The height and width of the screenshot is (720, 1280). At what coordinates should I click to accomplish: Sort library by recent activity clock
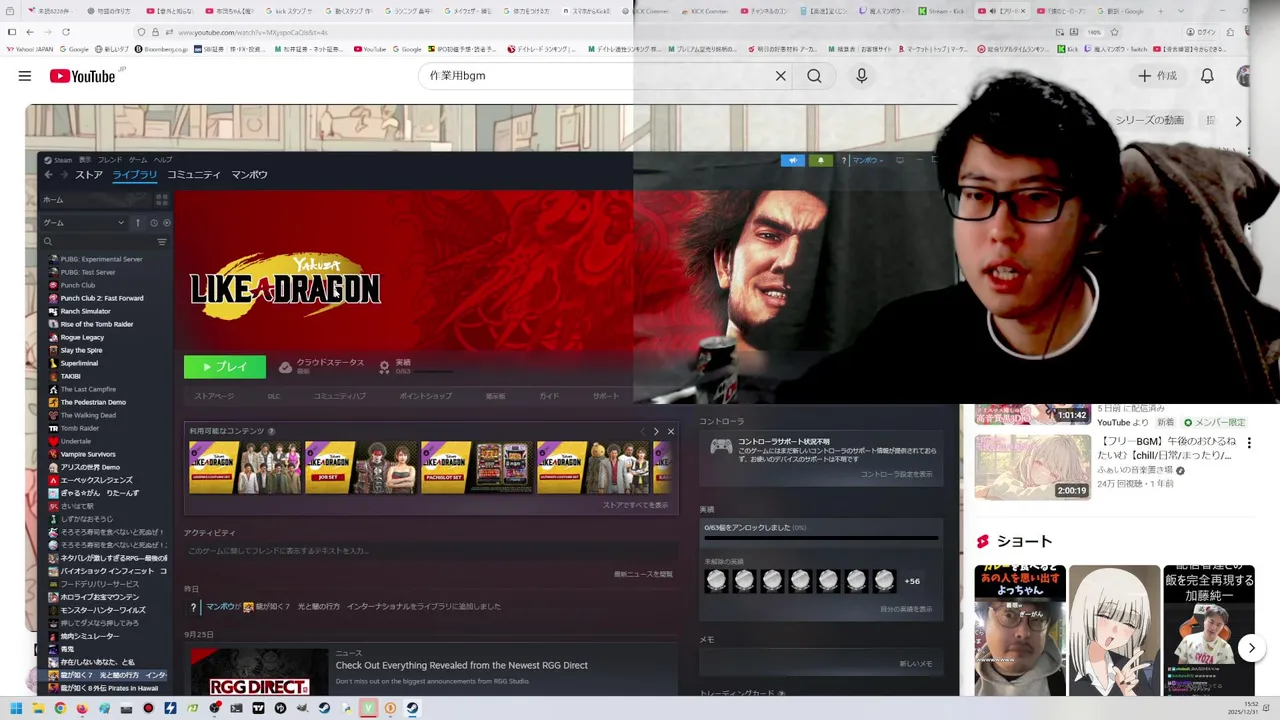(x=154, y=223)
